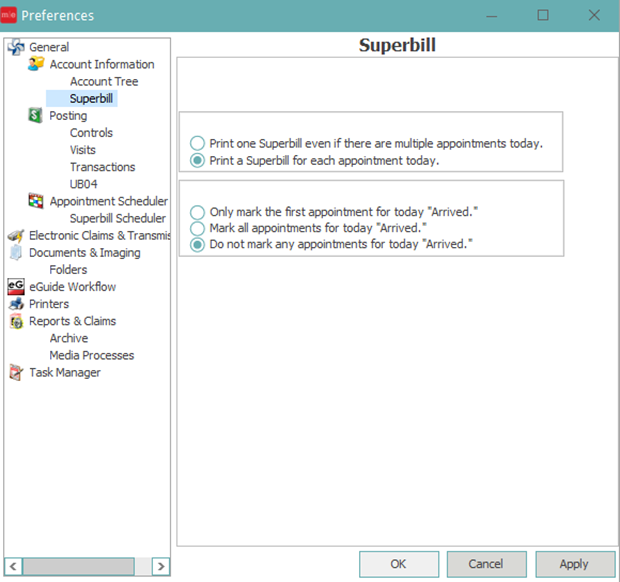
Task: Click the Reports & Claims icon
Action: pyautogui.click(x=15, y=321)
